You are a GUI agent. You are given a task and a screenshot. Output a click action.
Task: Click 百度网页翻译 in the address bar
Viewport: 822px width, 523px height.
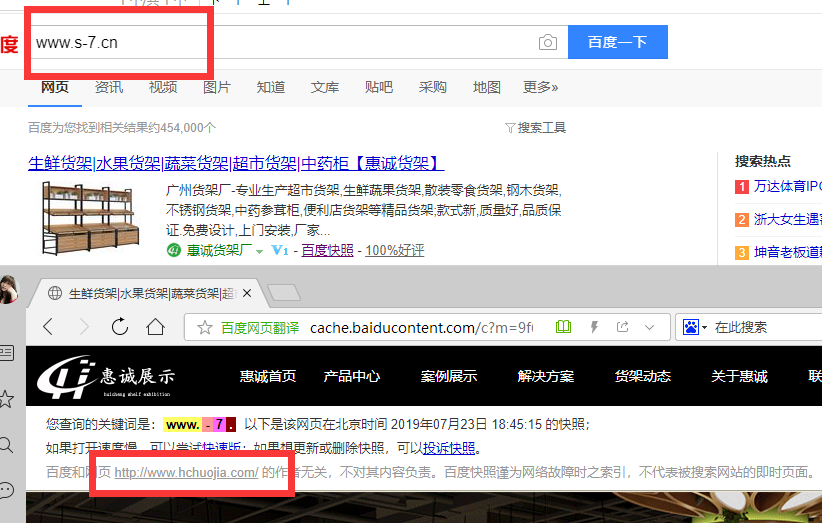coord(260,328)
